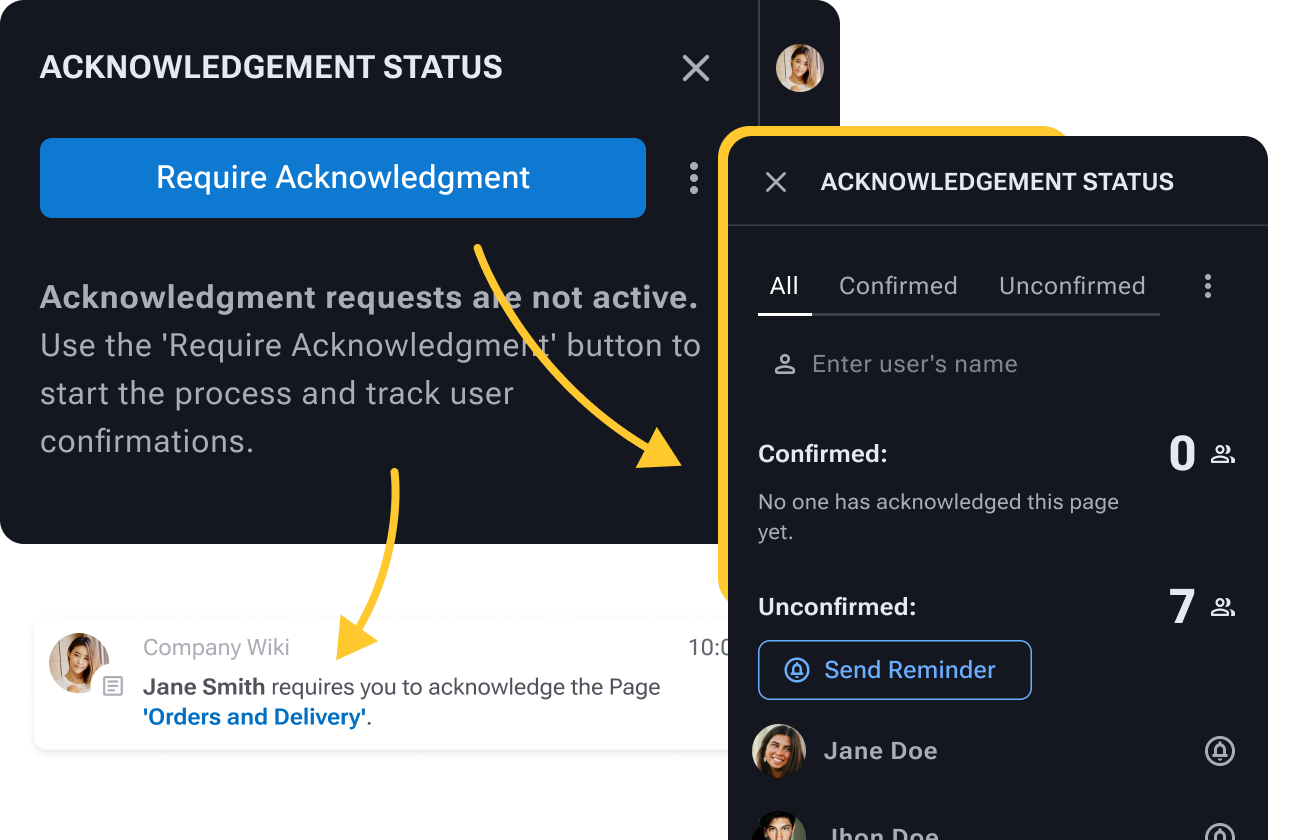Close the left Acknowledgement Status panel

696,68
